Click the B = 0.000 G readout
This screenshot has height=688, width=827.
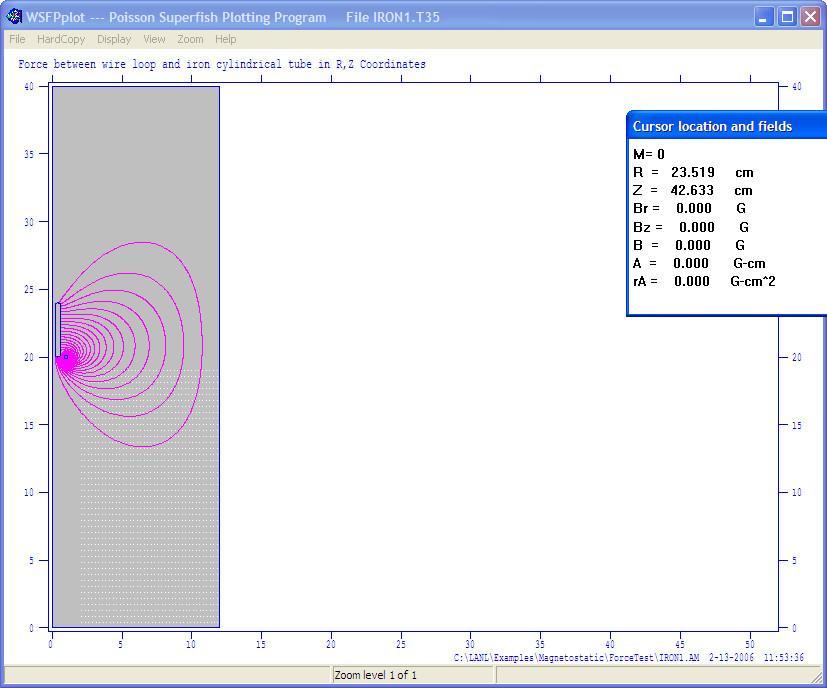click(689, 245)
